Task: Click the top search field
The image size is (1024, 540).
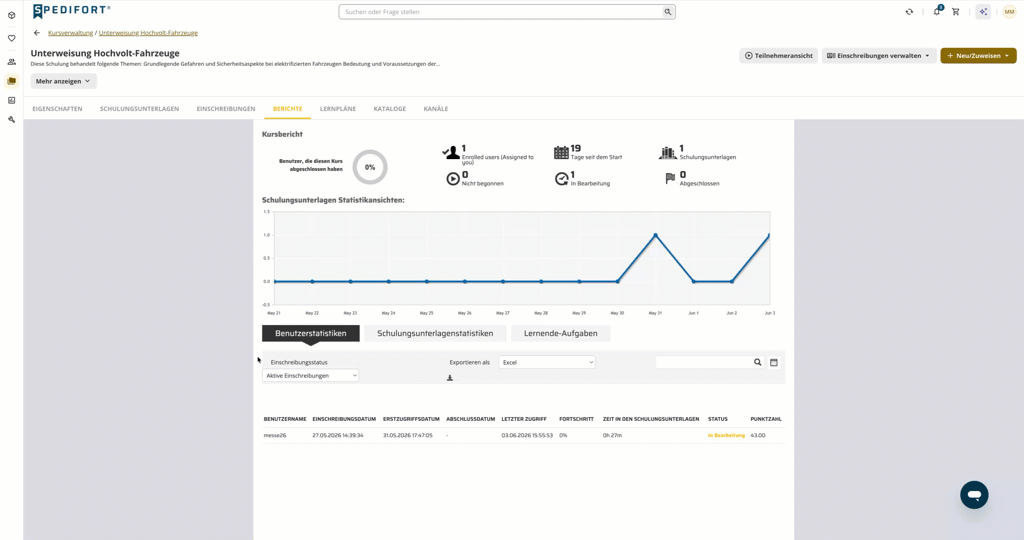Action: pyautogui.click(x=507, y=12)
